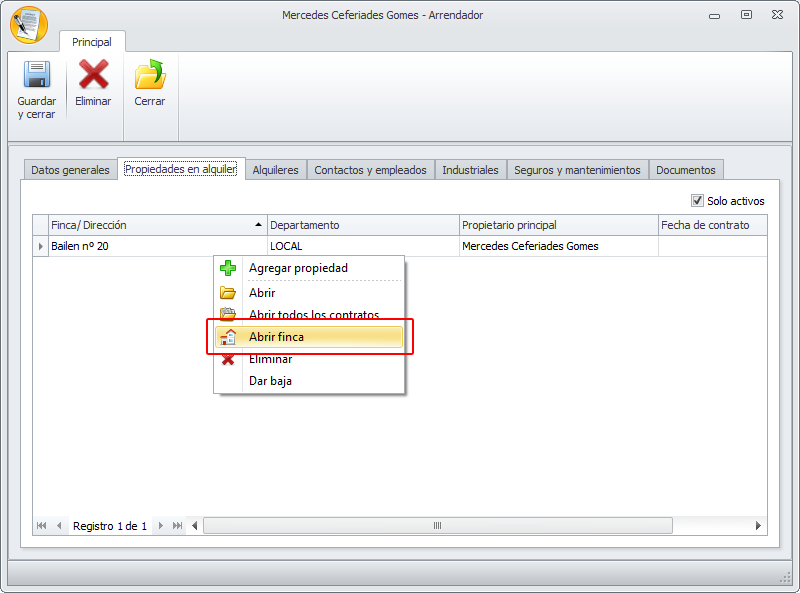
Task: Choose Abrir todos los contratos menu entry
Action: [309, 314]
